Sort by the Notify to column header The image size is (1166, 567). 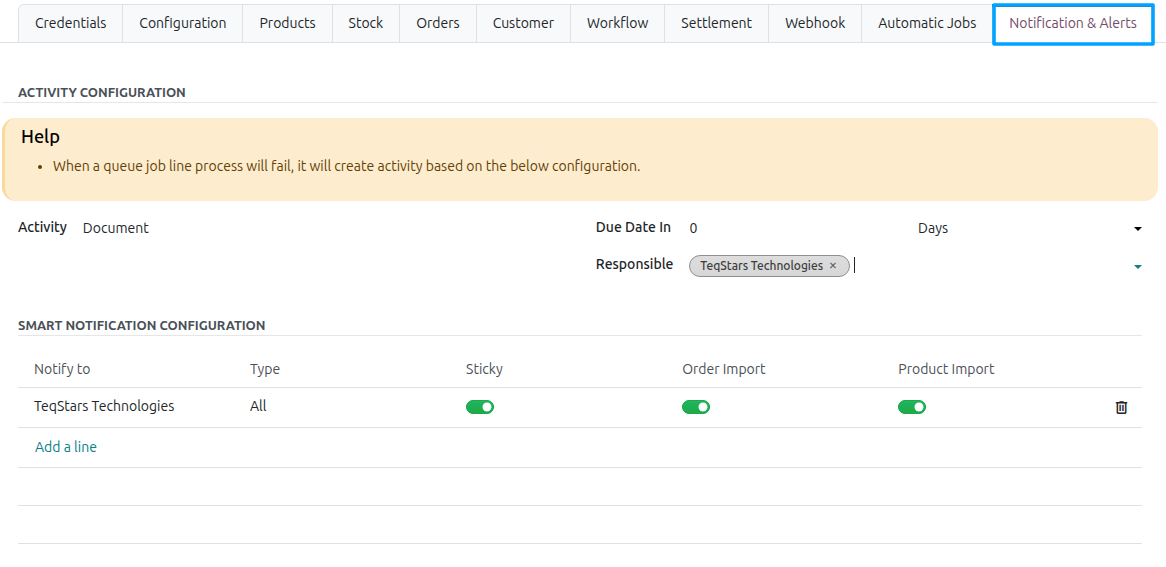coord(62,369)
